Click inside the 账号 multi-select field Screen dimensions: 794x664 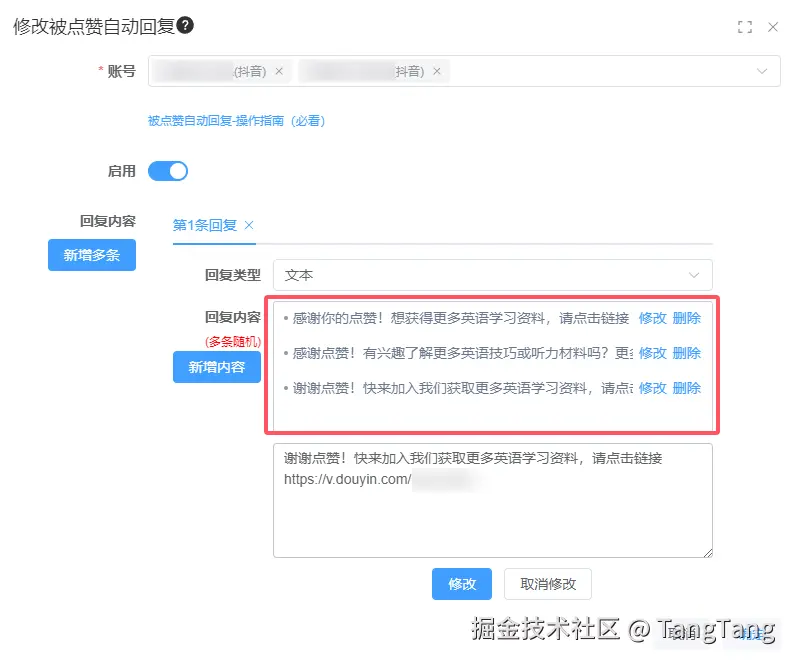464,71
